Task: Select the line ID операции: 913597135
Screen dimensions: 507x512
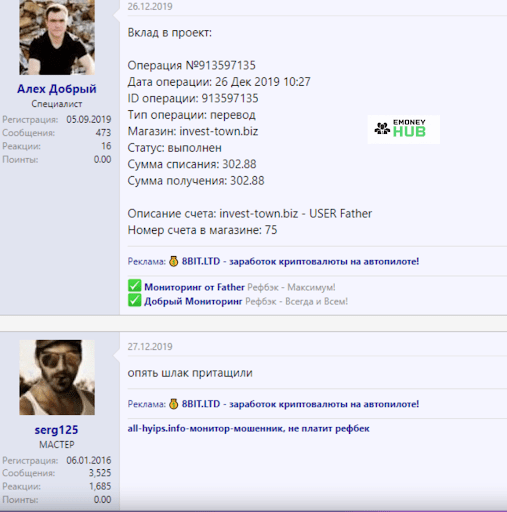Action: [x=193, y=98]
